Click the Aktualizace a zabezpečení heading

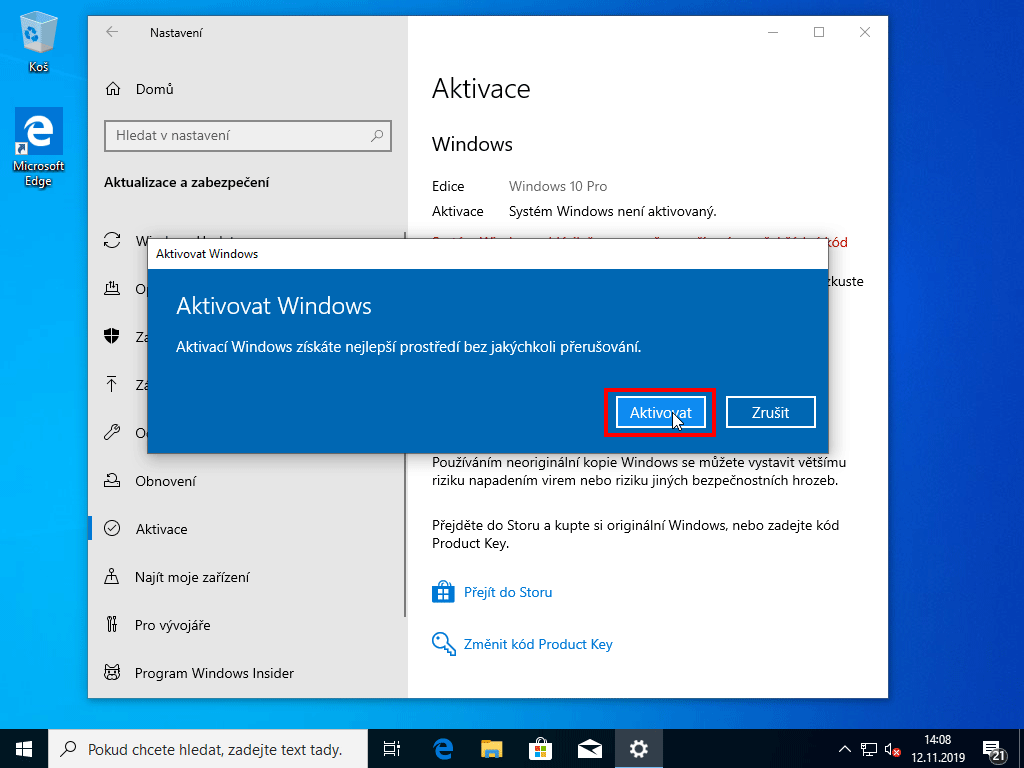click(187, 182)
